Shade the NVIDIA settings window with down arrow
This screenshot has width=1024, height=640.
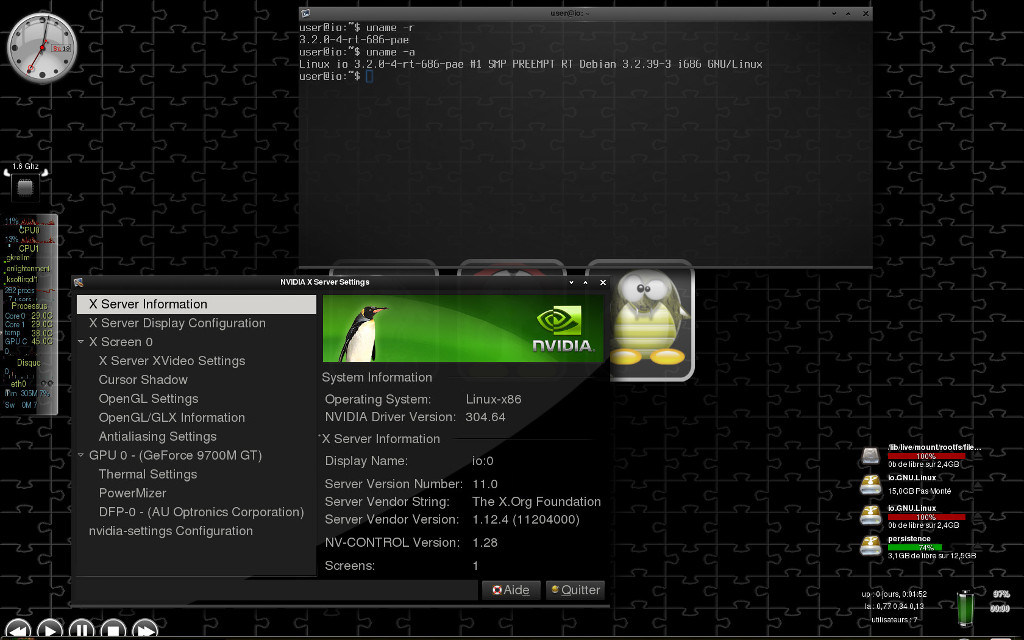click(571, 282)
